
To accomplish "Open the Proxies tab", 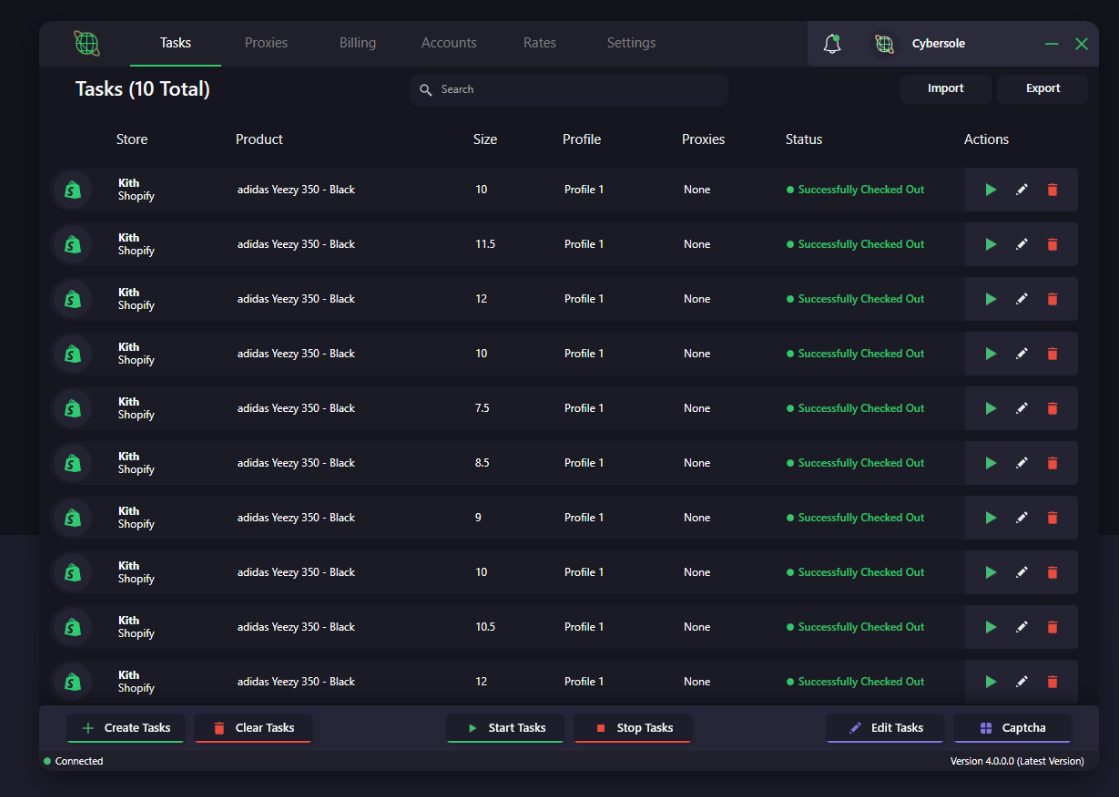I will tap(266, 43).
